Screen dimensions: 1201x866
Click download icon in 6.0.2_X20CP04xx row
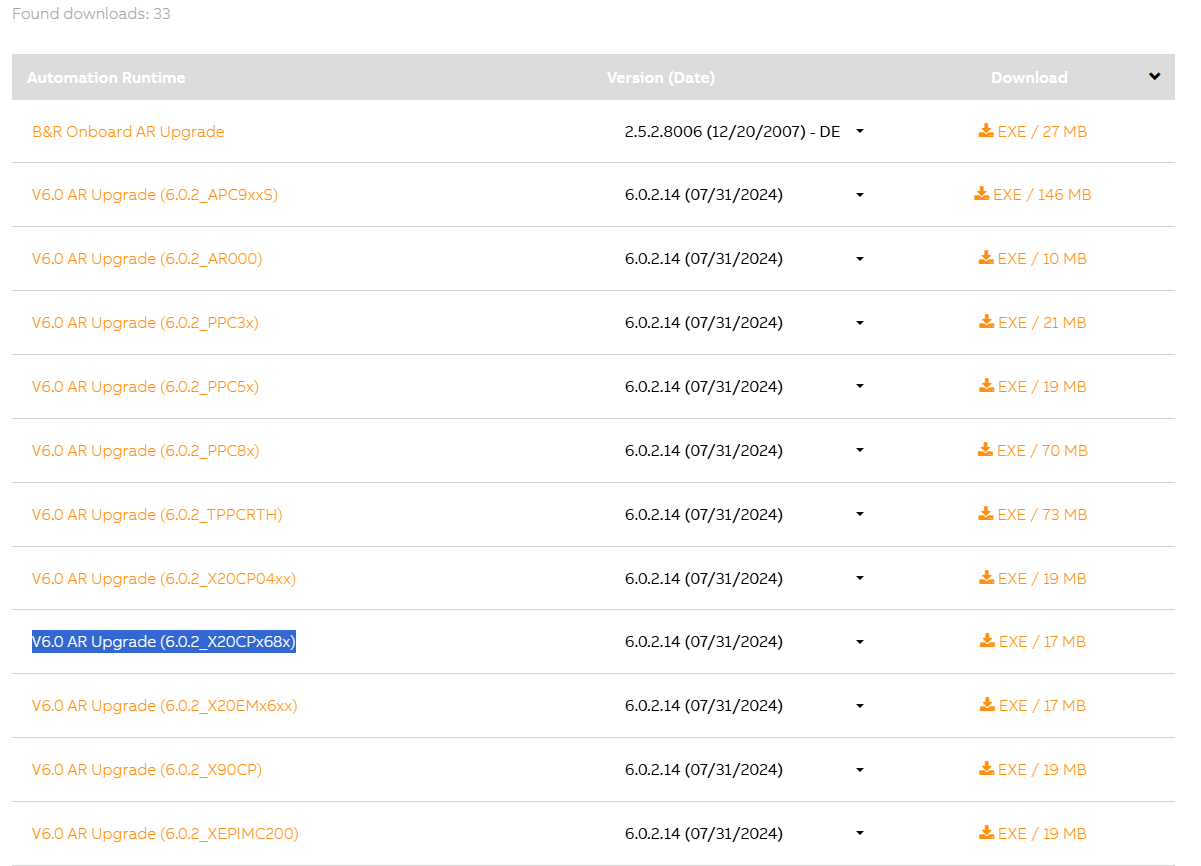click(986, 578)
